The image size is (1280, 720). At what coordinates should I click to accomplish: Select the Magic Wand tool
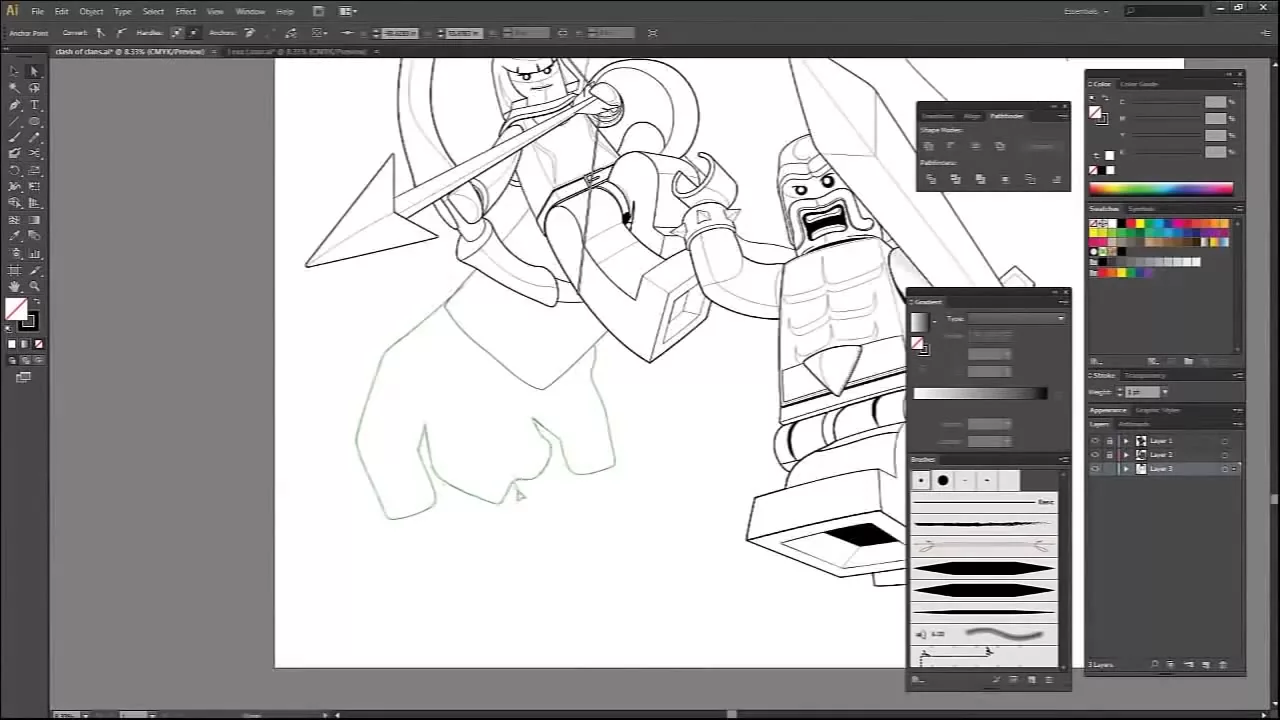(14, 87)
